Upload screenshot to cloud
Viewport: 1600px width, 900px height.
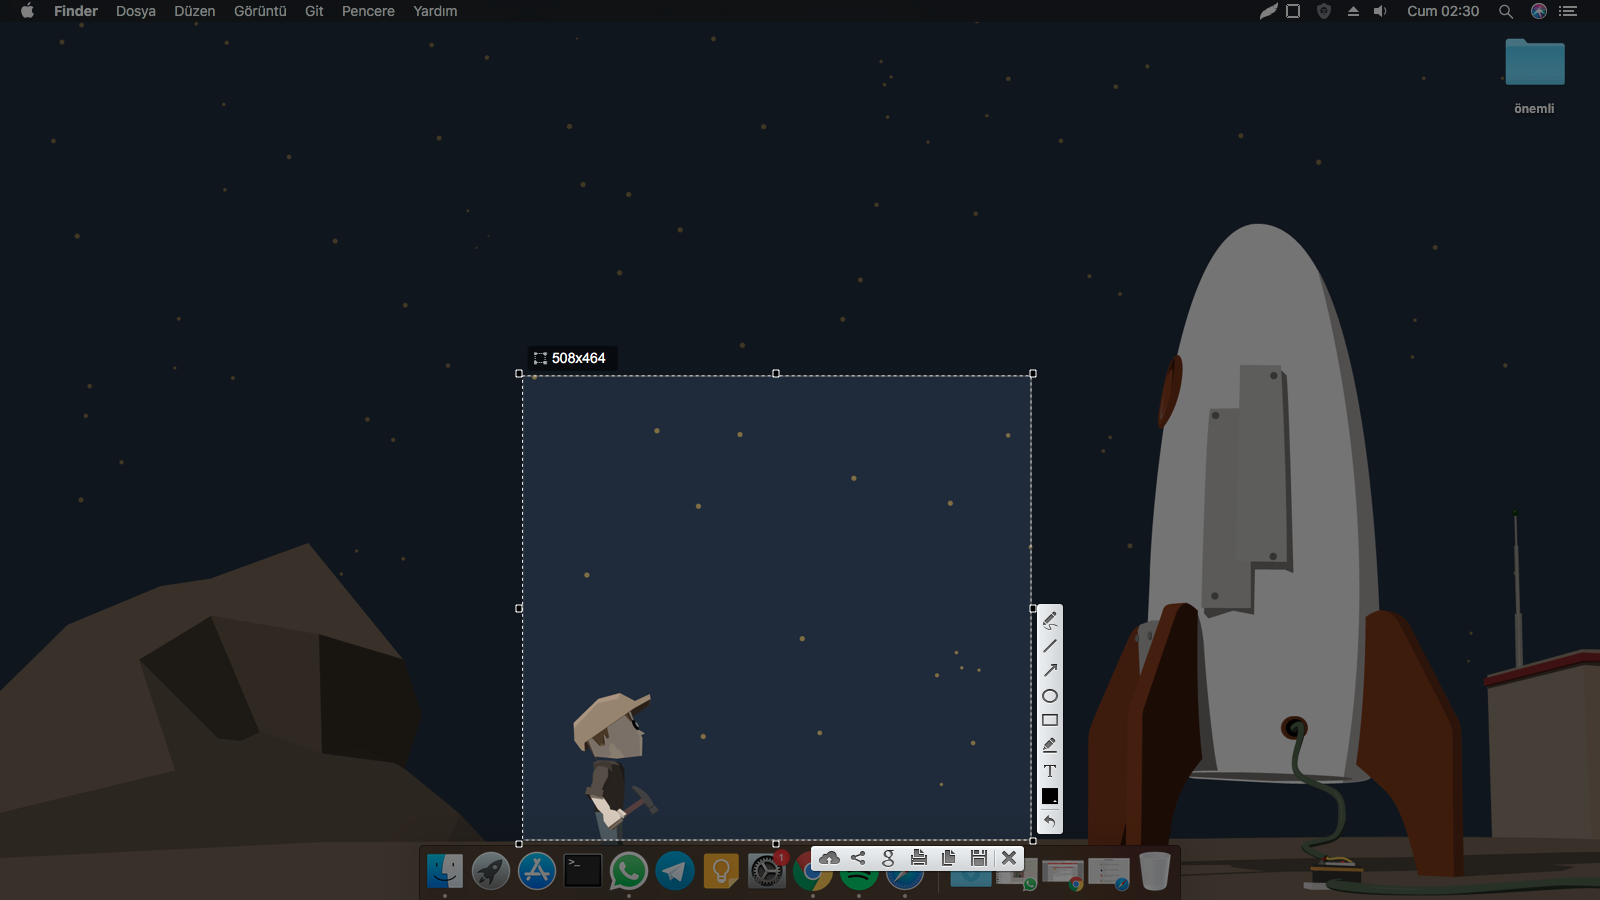(x=829, y=858)
